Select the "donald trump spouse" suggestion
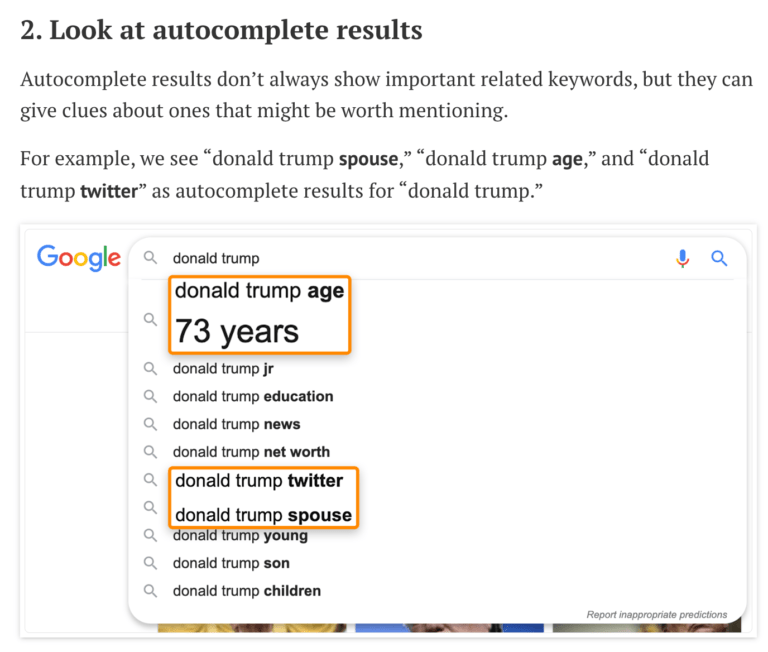The image size is (768, 652). (x=263, y=516)
